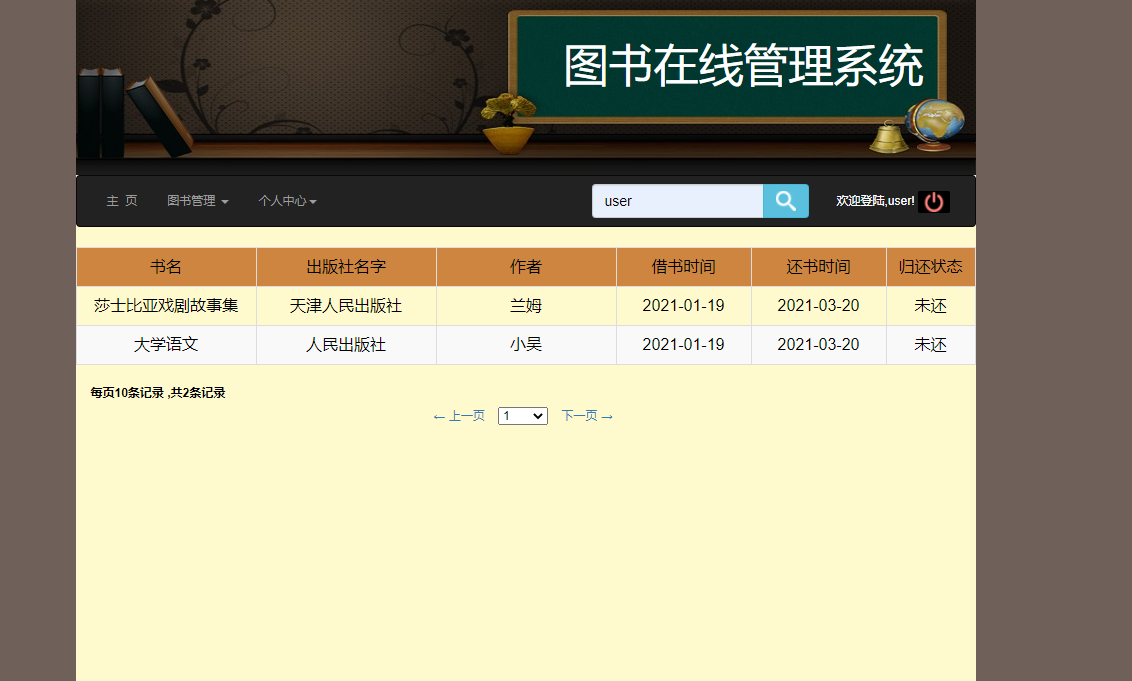Select the 还书时间 column header

(x=818, y=266)
